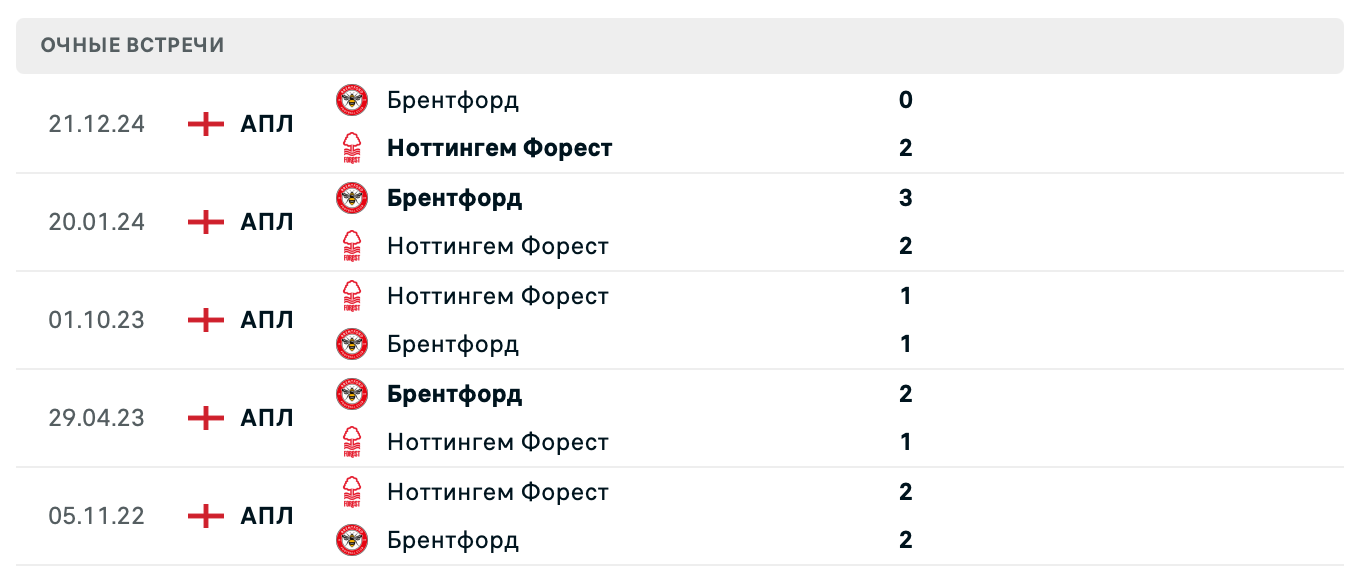Viewport: 1362px width, 582px height.
Task: Click the Nottingham Forest logo in the 01.10.23 match
Action: click(352, 295)
